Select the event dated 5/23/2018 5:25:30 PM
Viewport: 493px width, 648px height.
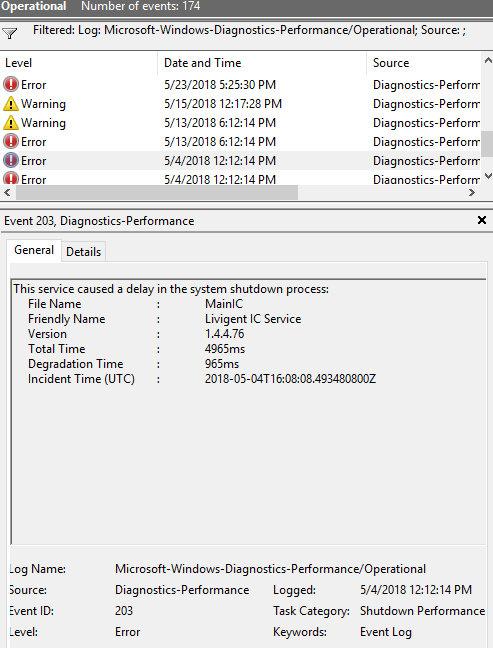tap(220, 85)
